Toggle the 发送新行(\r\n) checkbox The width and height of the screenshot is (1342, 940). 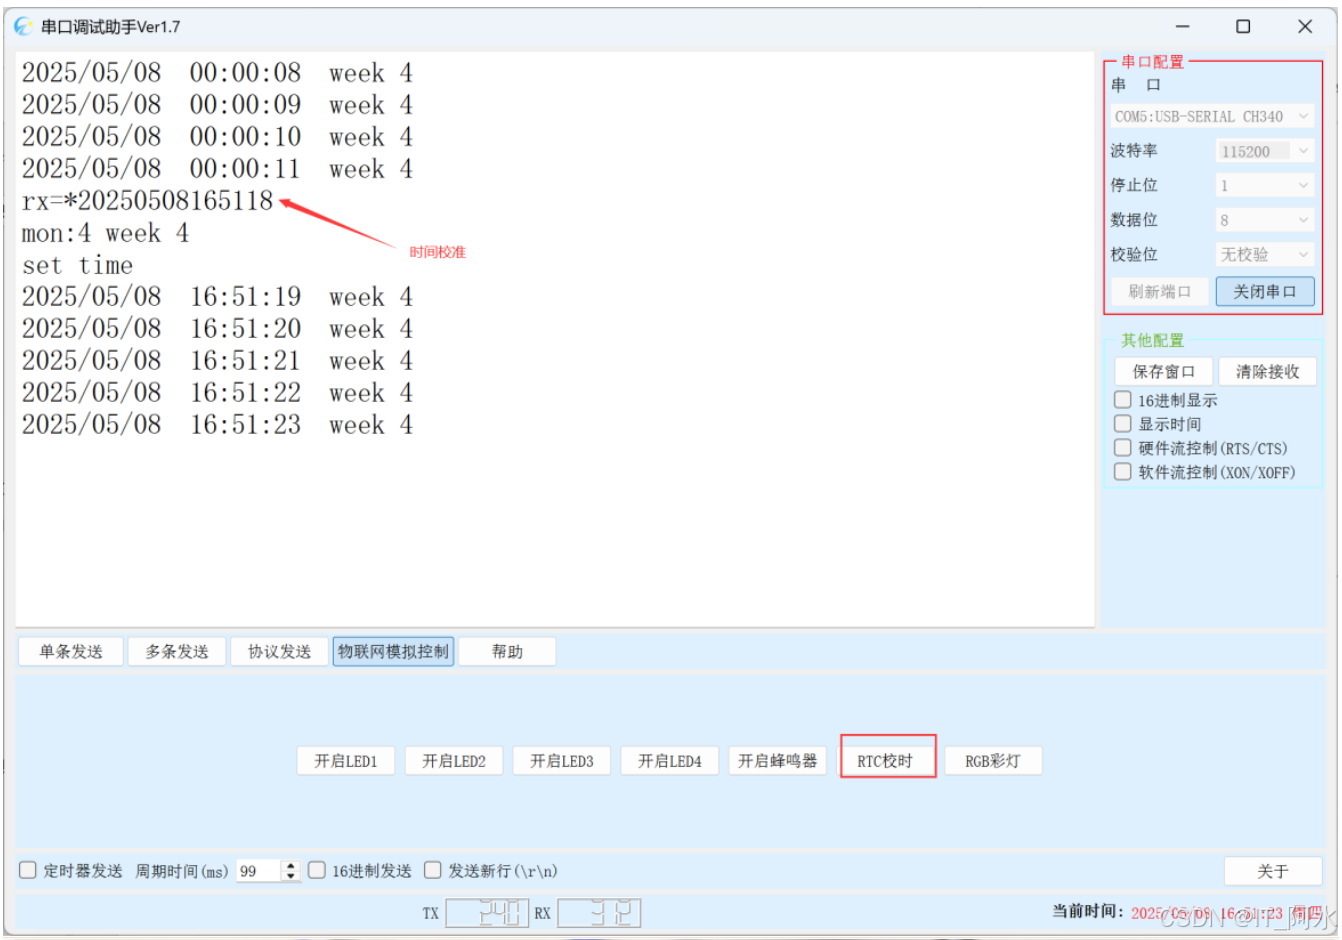433,870
